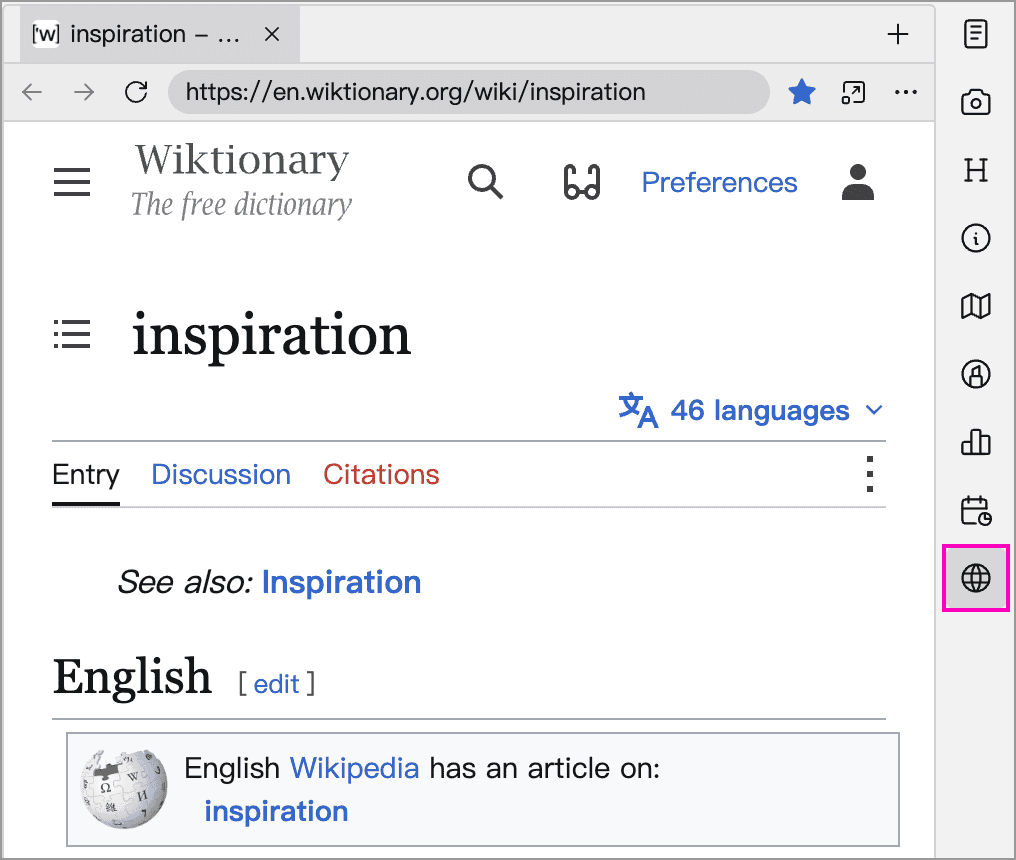Reload the page with the refresh icon
The image size is (1016, 860).
136,92
